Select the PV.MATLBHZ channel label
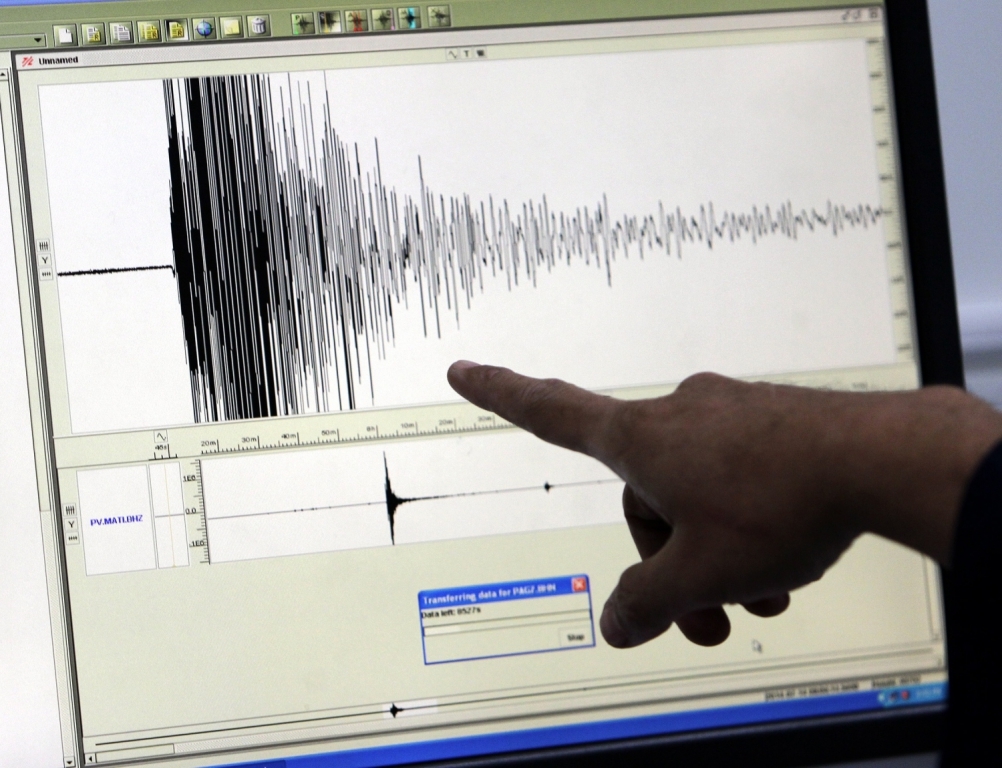Screen dimensions: 1002x768 (x=117, y=521)
